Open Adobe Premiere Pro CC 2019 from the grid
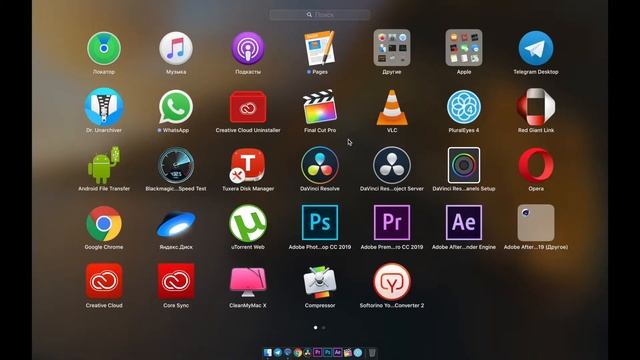 click(392, 222)
